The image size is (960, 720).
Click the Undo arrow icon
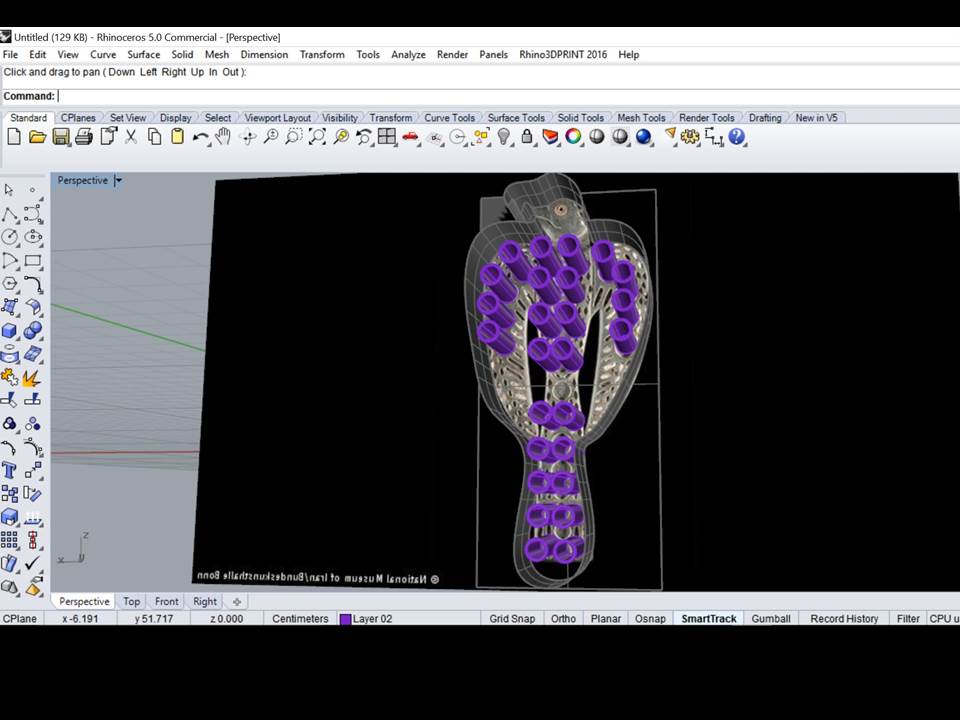200,137
